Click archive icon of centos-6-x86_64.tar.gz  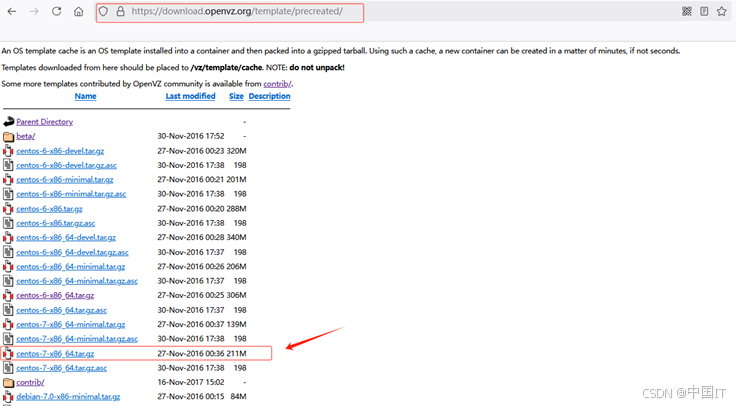[8, 296]
